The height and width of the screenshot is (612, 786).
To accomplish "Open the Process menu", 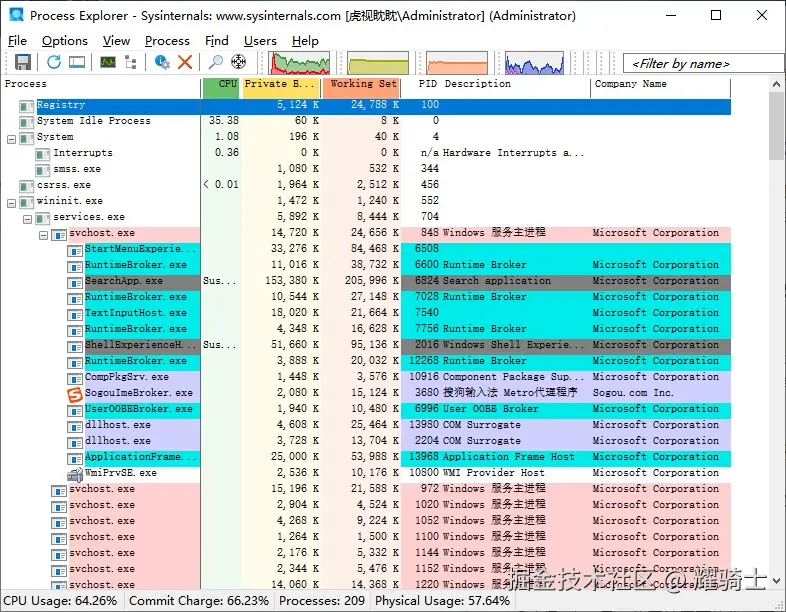I will [167, 41].
